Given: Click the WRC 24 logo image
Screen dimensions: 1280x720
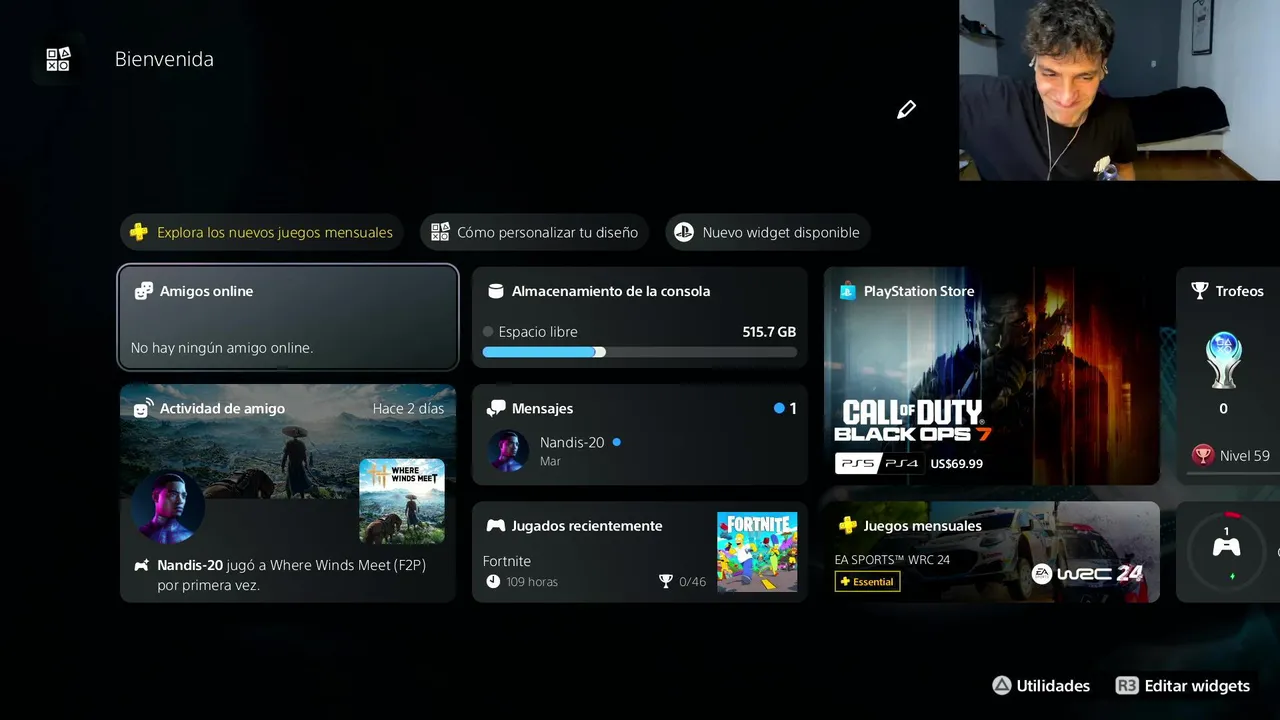Looking at the screenshot, I should point(1087,573).
